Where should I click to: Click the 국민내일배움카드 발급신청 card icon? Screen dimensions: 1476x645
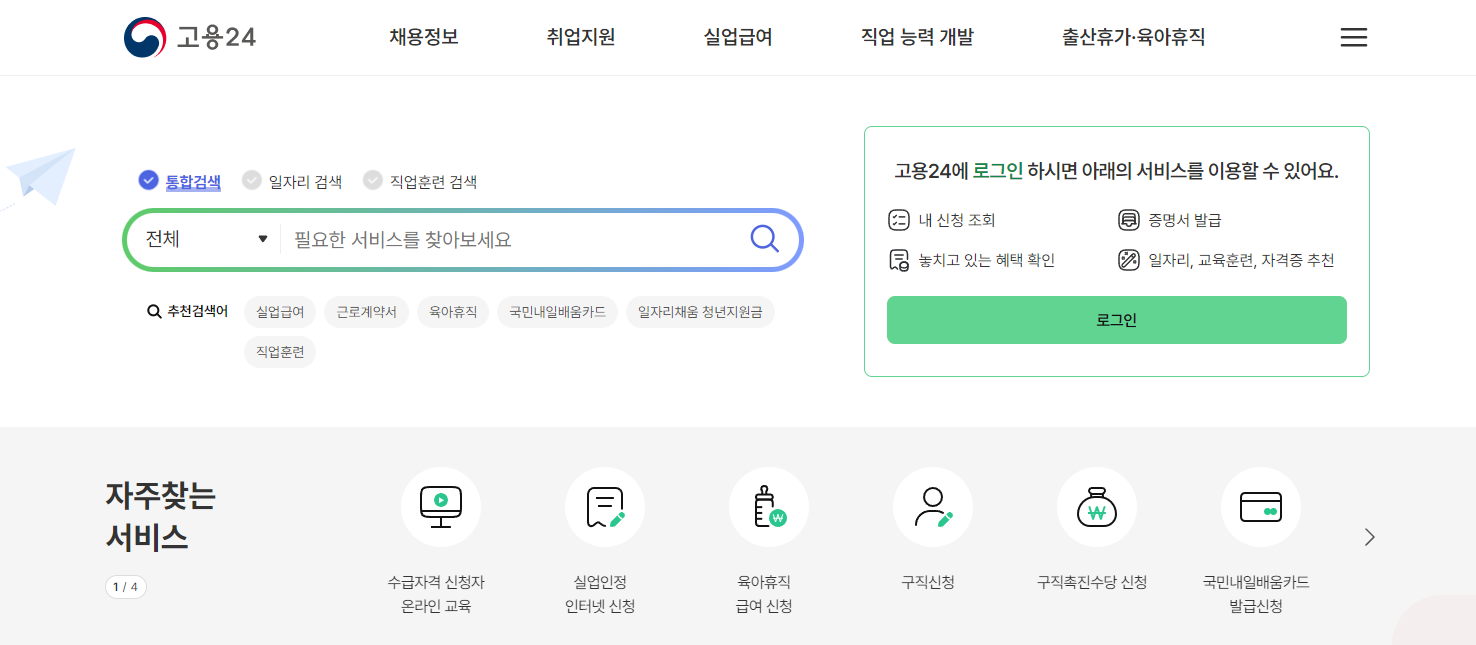(1261, 506)
